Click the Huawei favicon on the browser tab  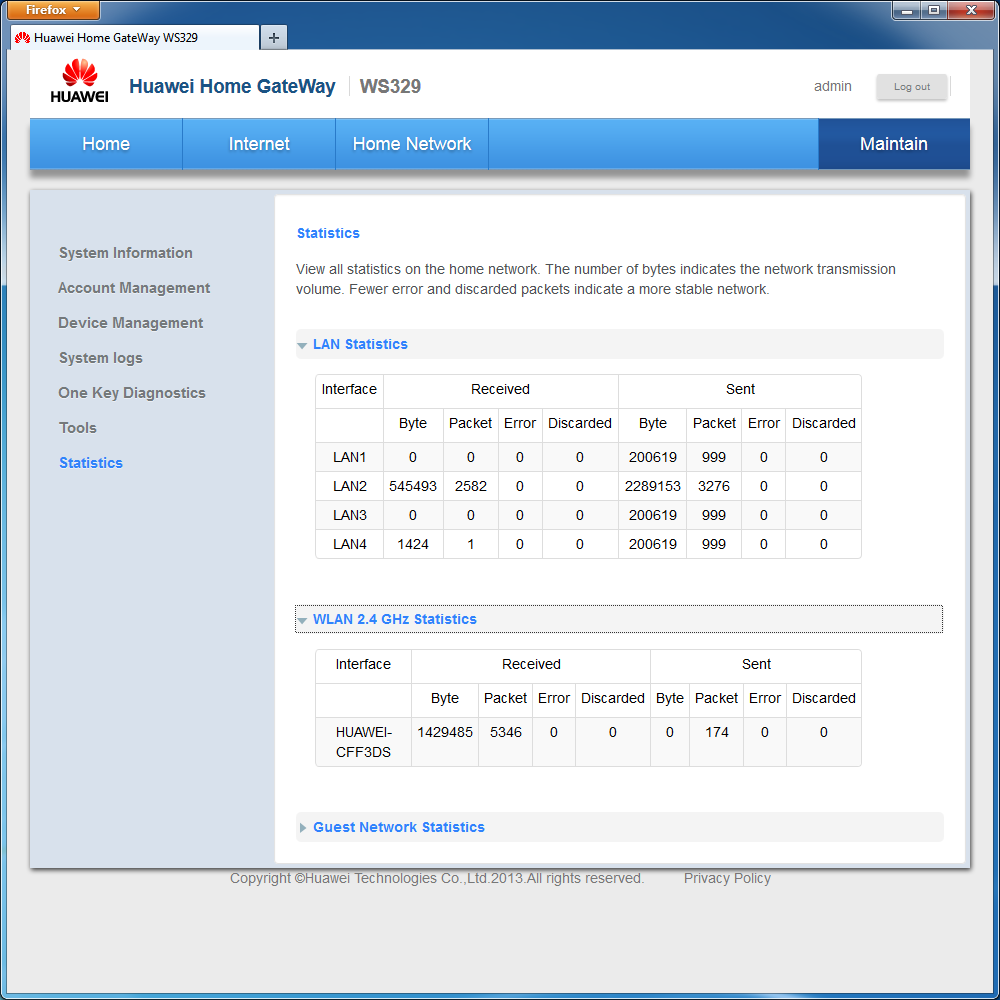tap(22, 38)
